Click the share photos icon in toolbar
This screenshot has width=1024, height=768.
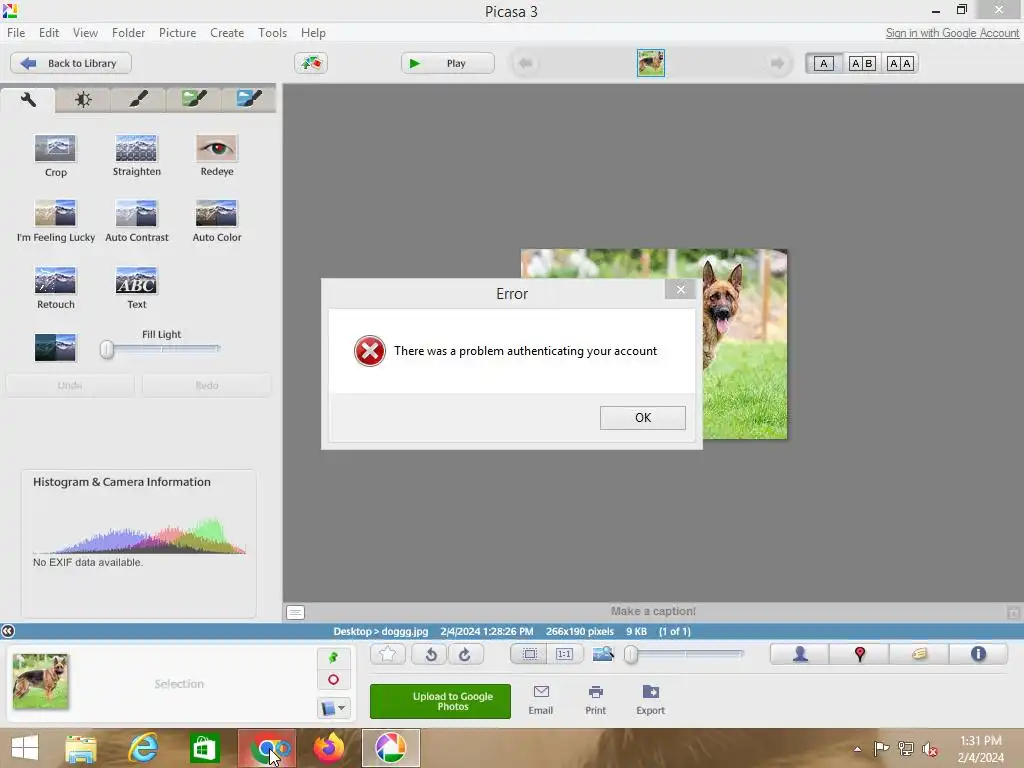click(311, 63)
